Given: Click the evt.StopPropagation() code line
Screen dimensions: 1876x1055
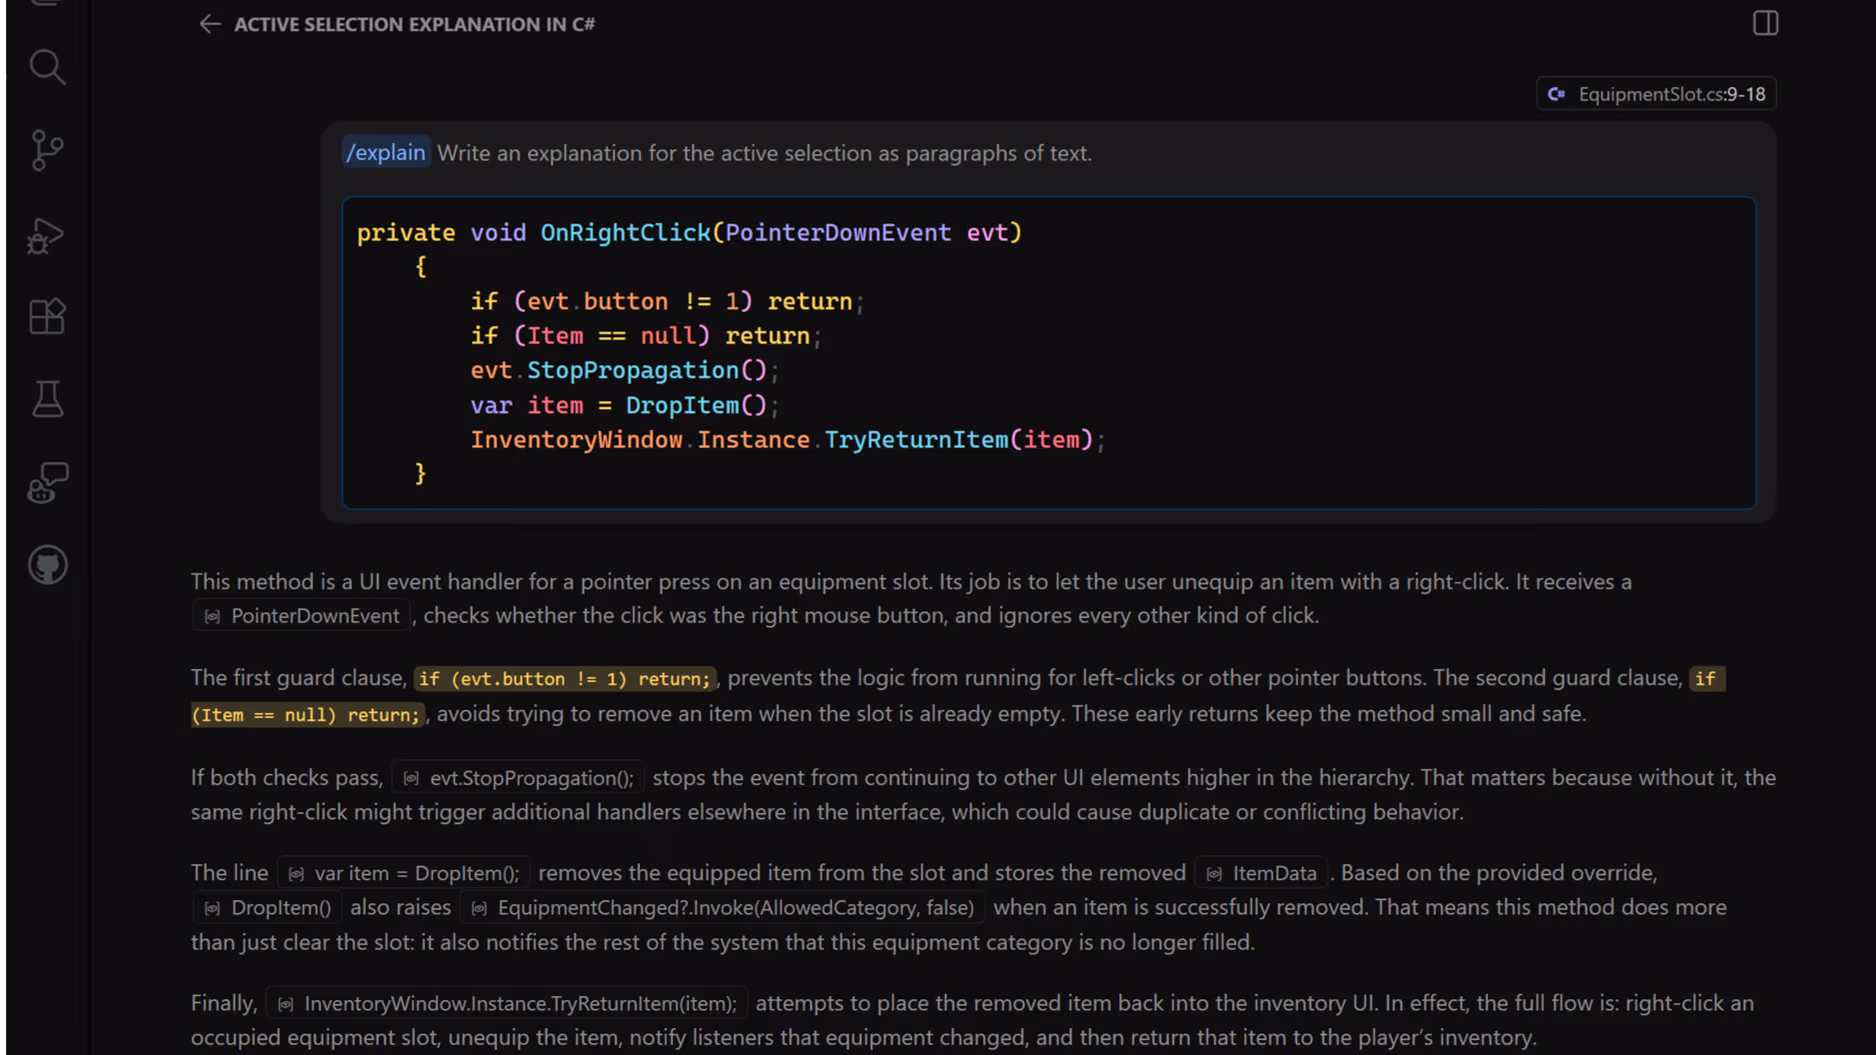Looking at the screenshot, I should (x=624, y=370).
